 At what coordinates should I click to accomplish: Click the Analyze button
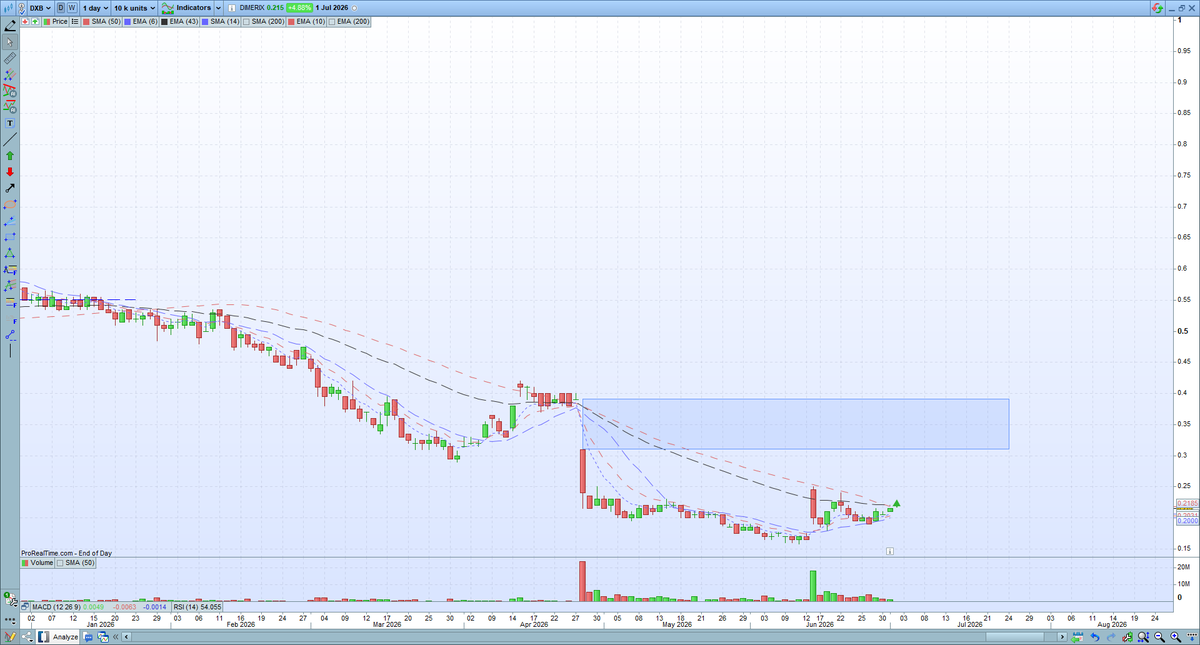(x=58, y=637)
